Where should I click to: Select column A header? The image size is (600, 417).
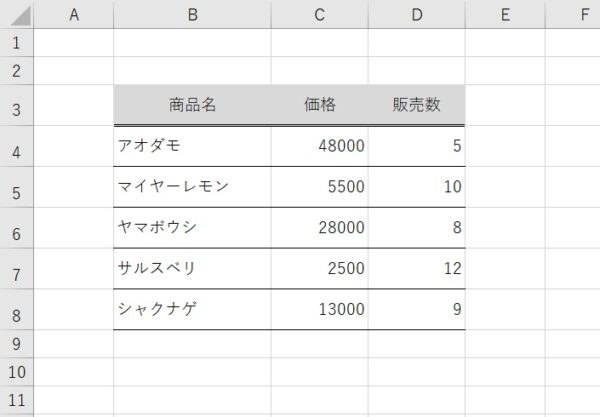click(74, 14)
